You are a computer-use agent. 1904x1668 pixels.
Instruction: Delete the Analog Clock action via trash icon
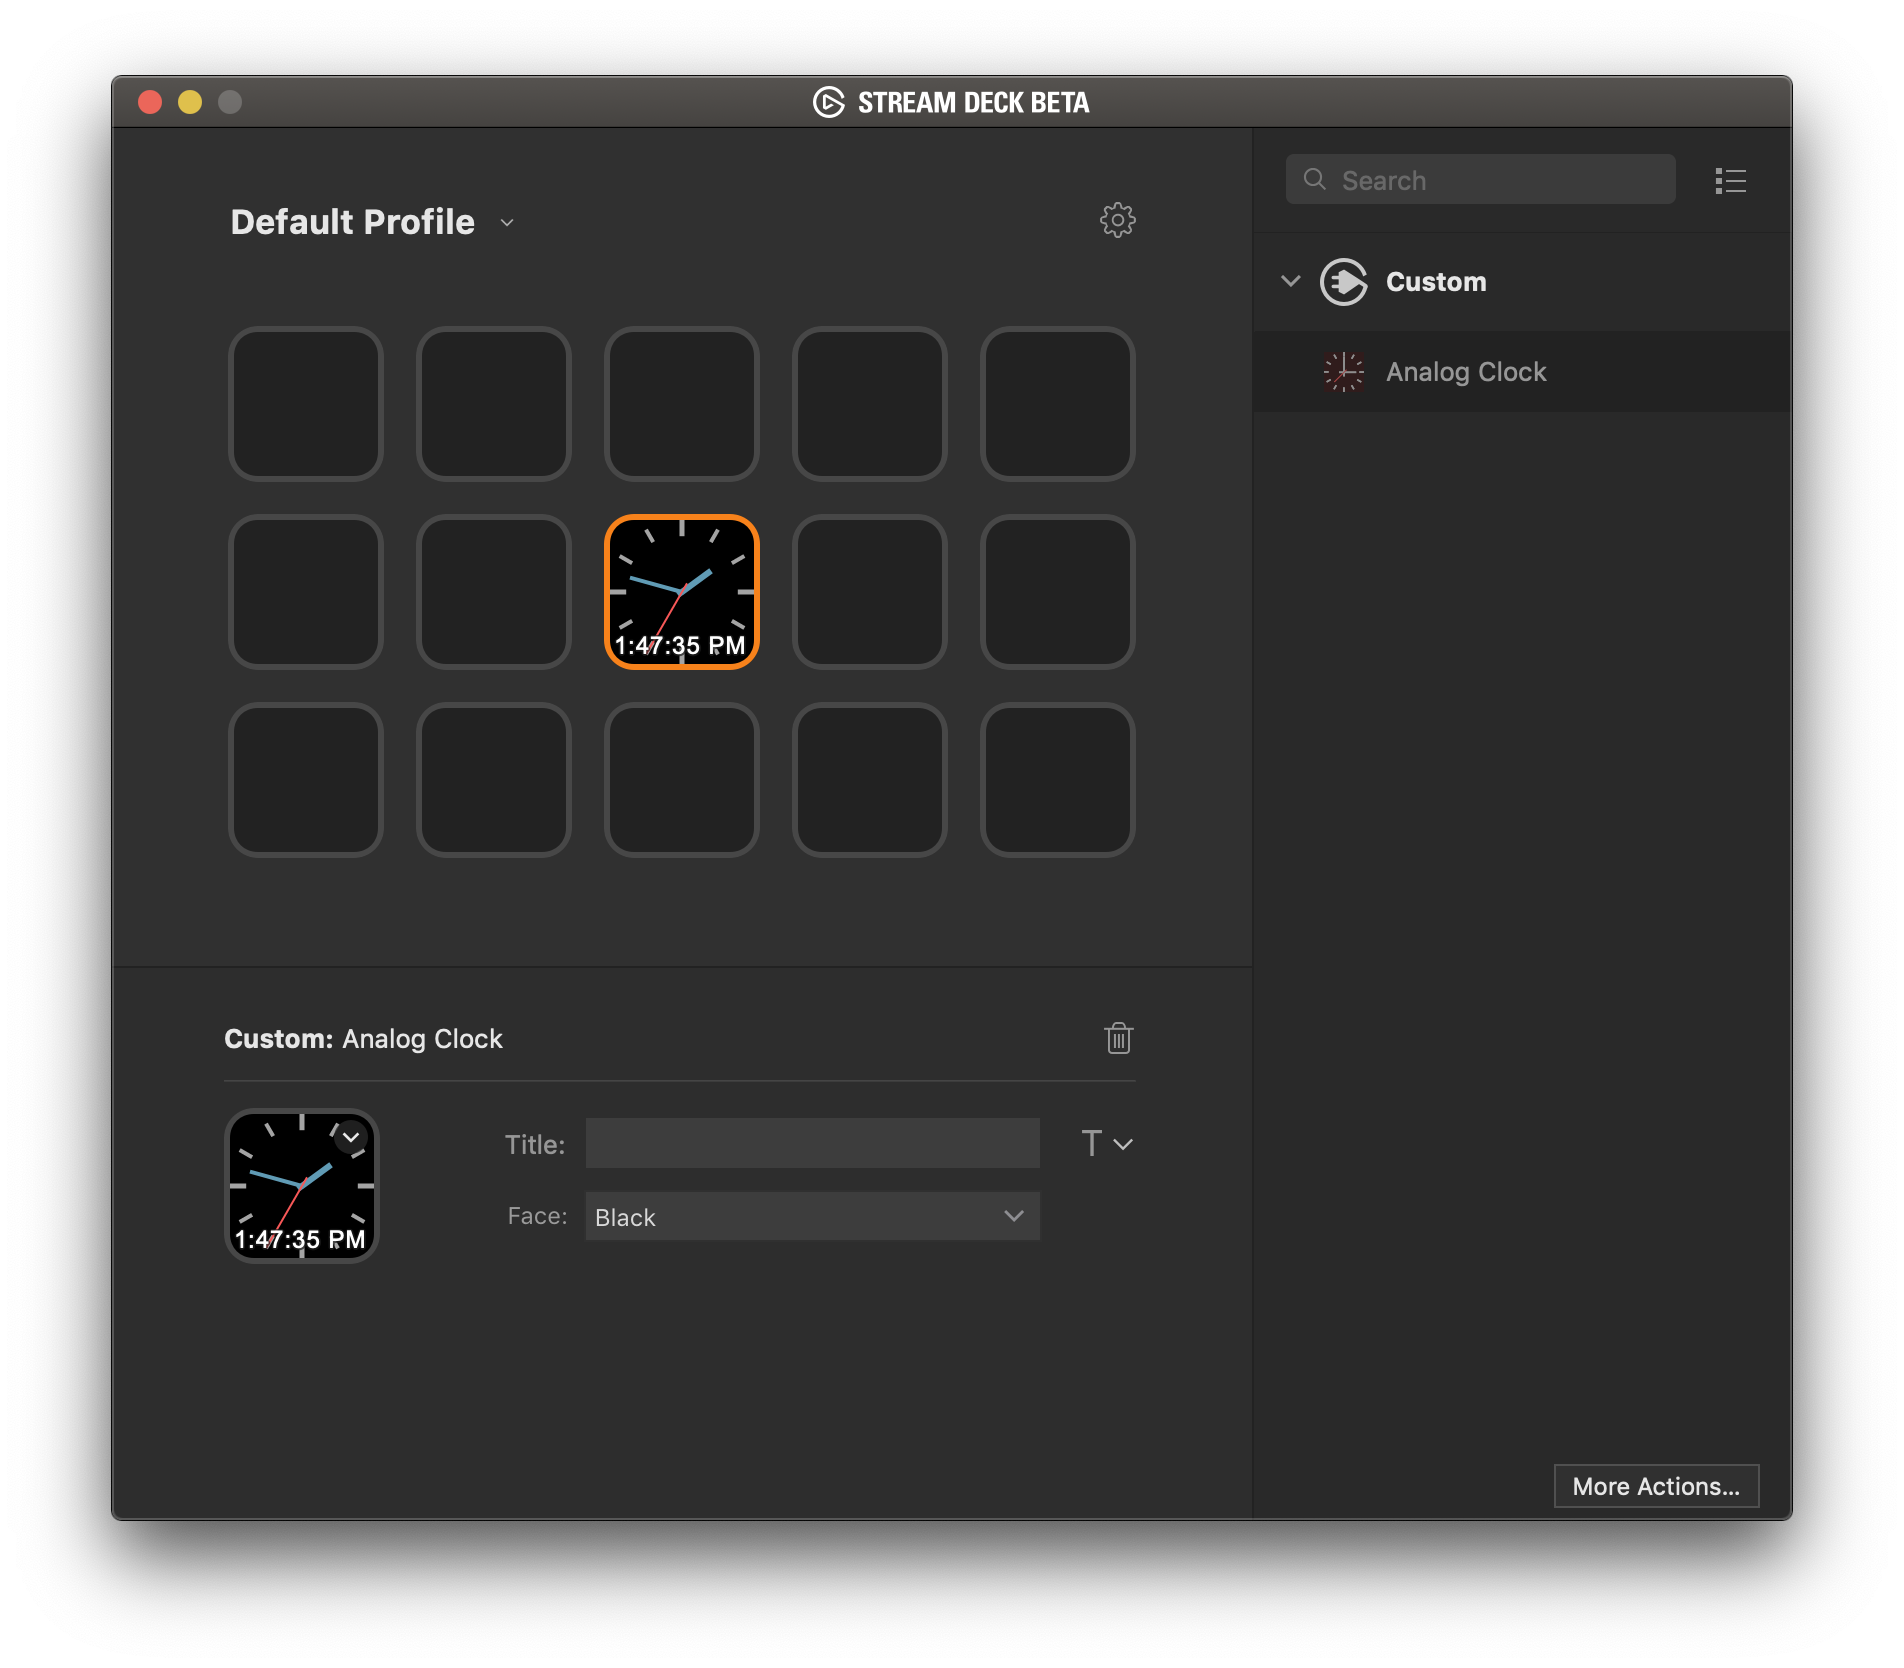tap(1118, 1038)
